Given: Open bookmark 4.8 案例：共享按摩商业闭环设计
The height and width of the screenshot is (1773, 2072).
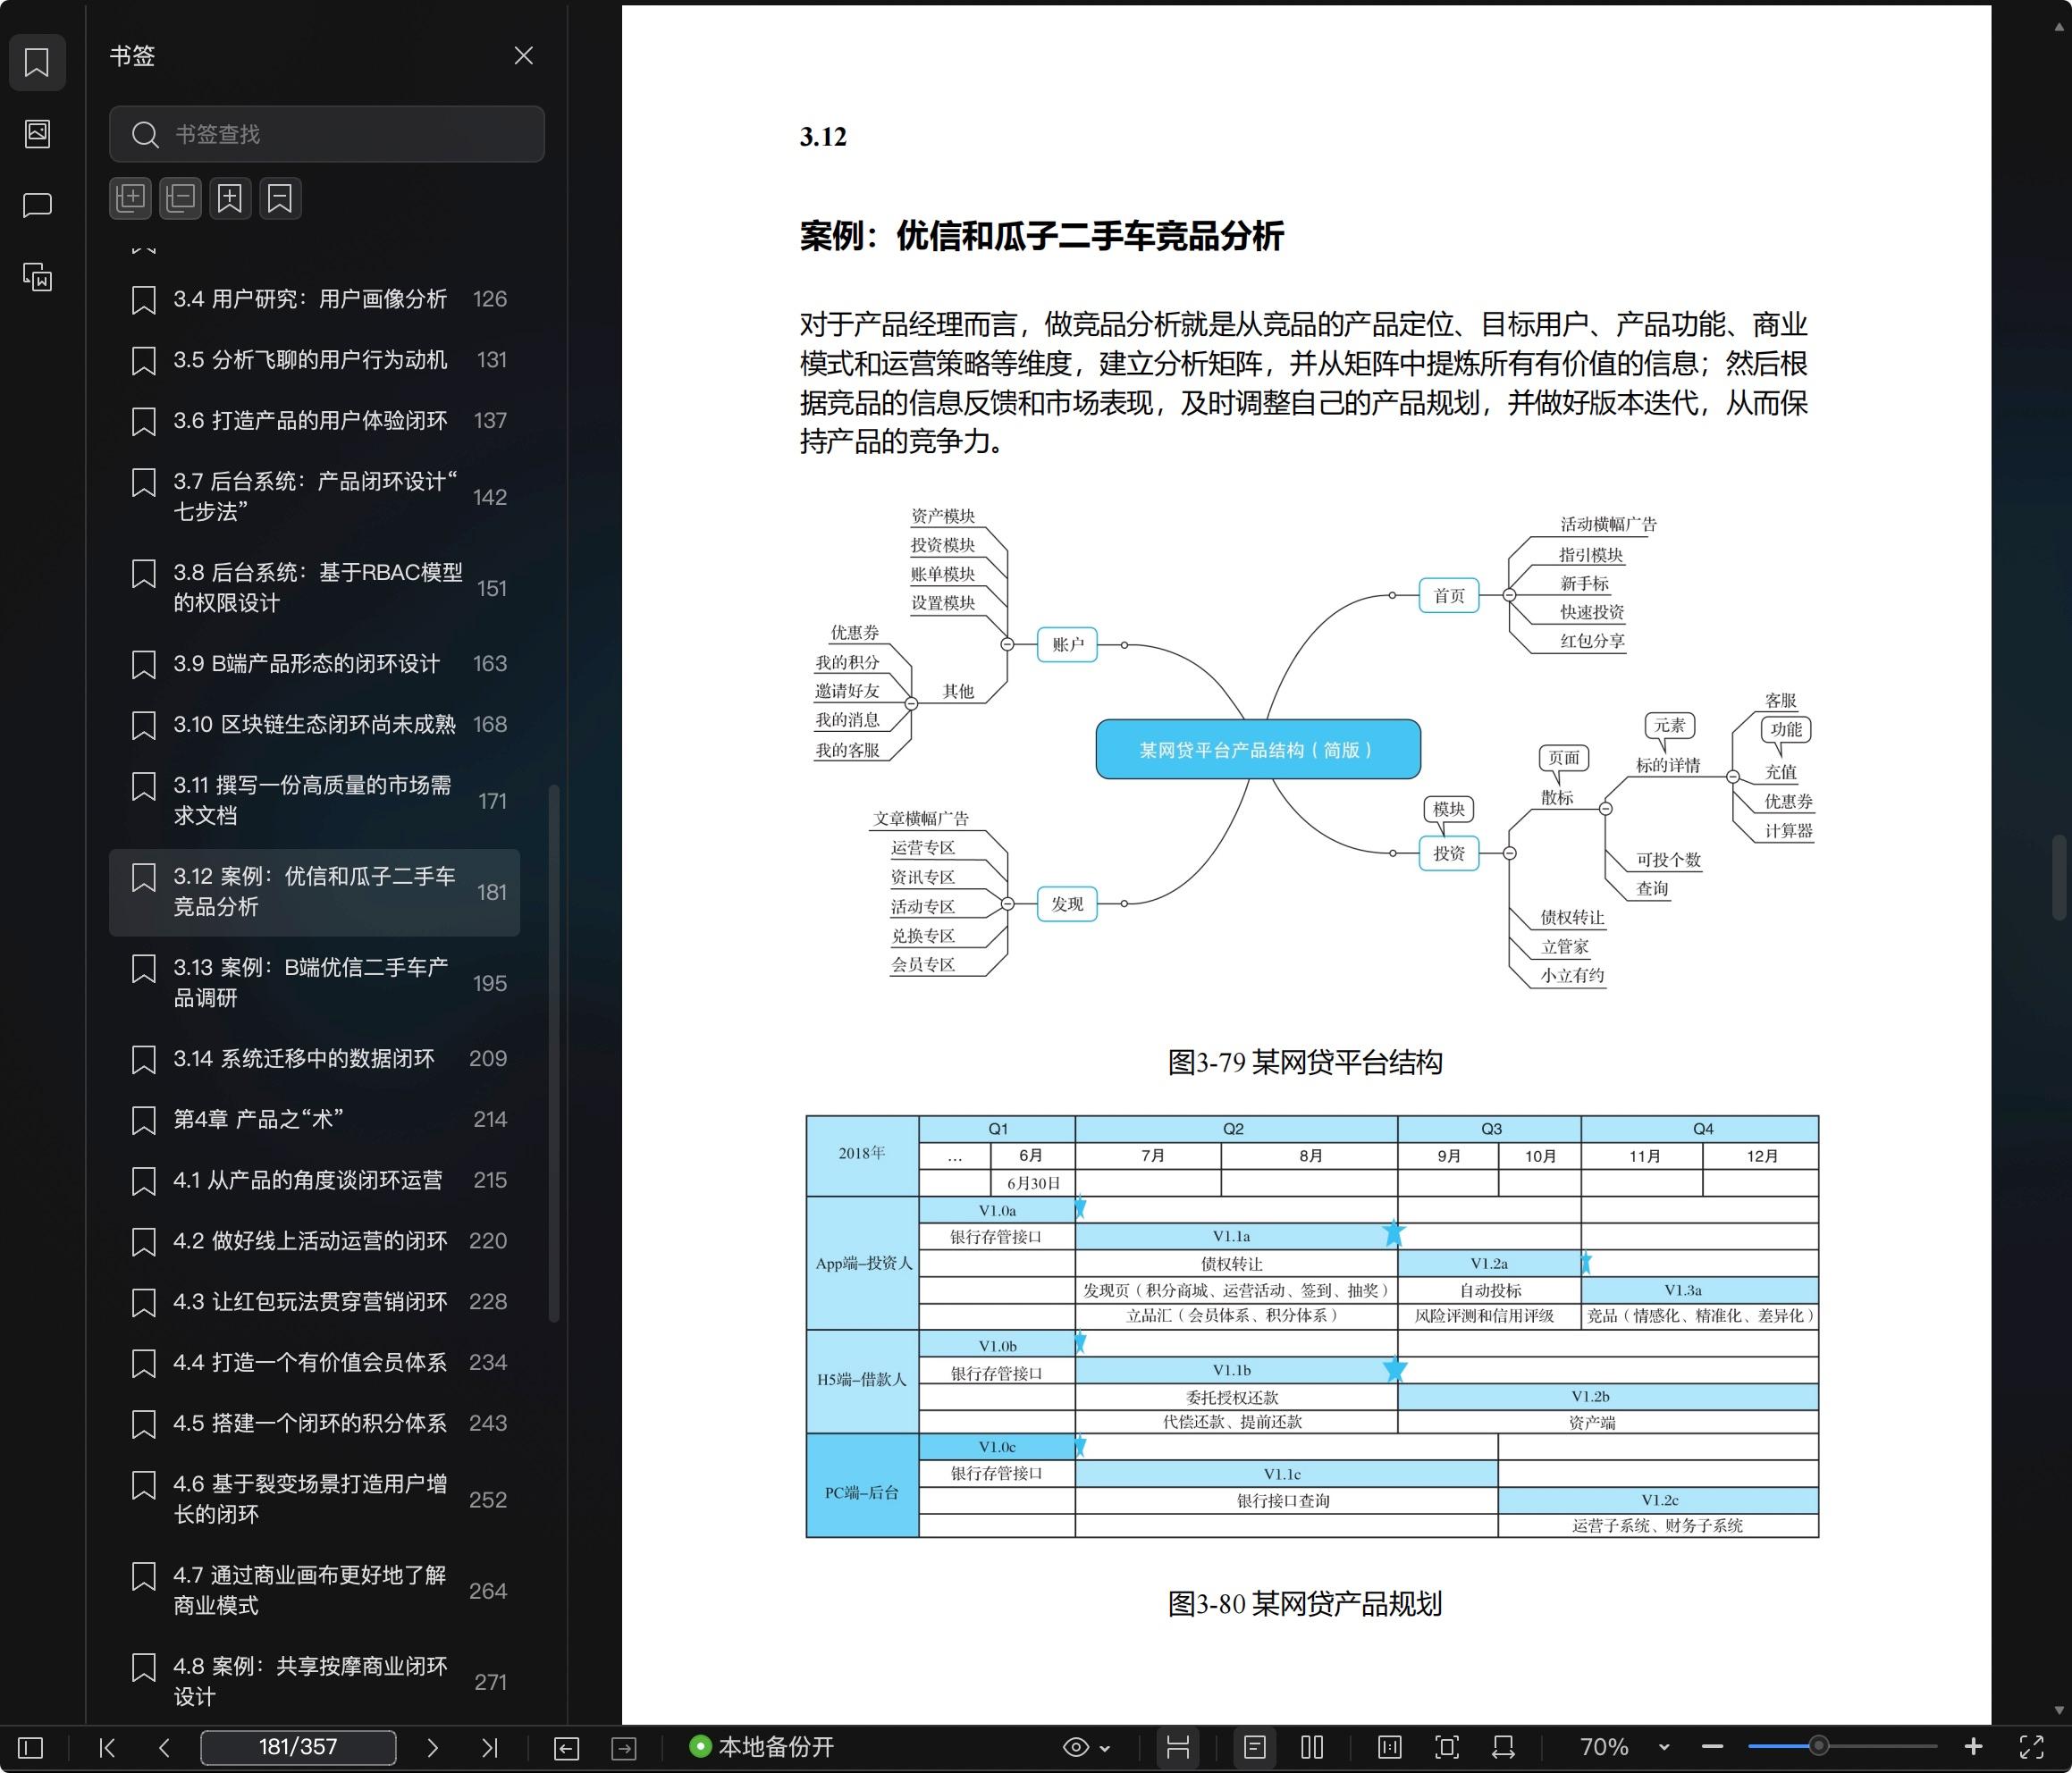Looking at the screenshot, I should [314, 1682].
